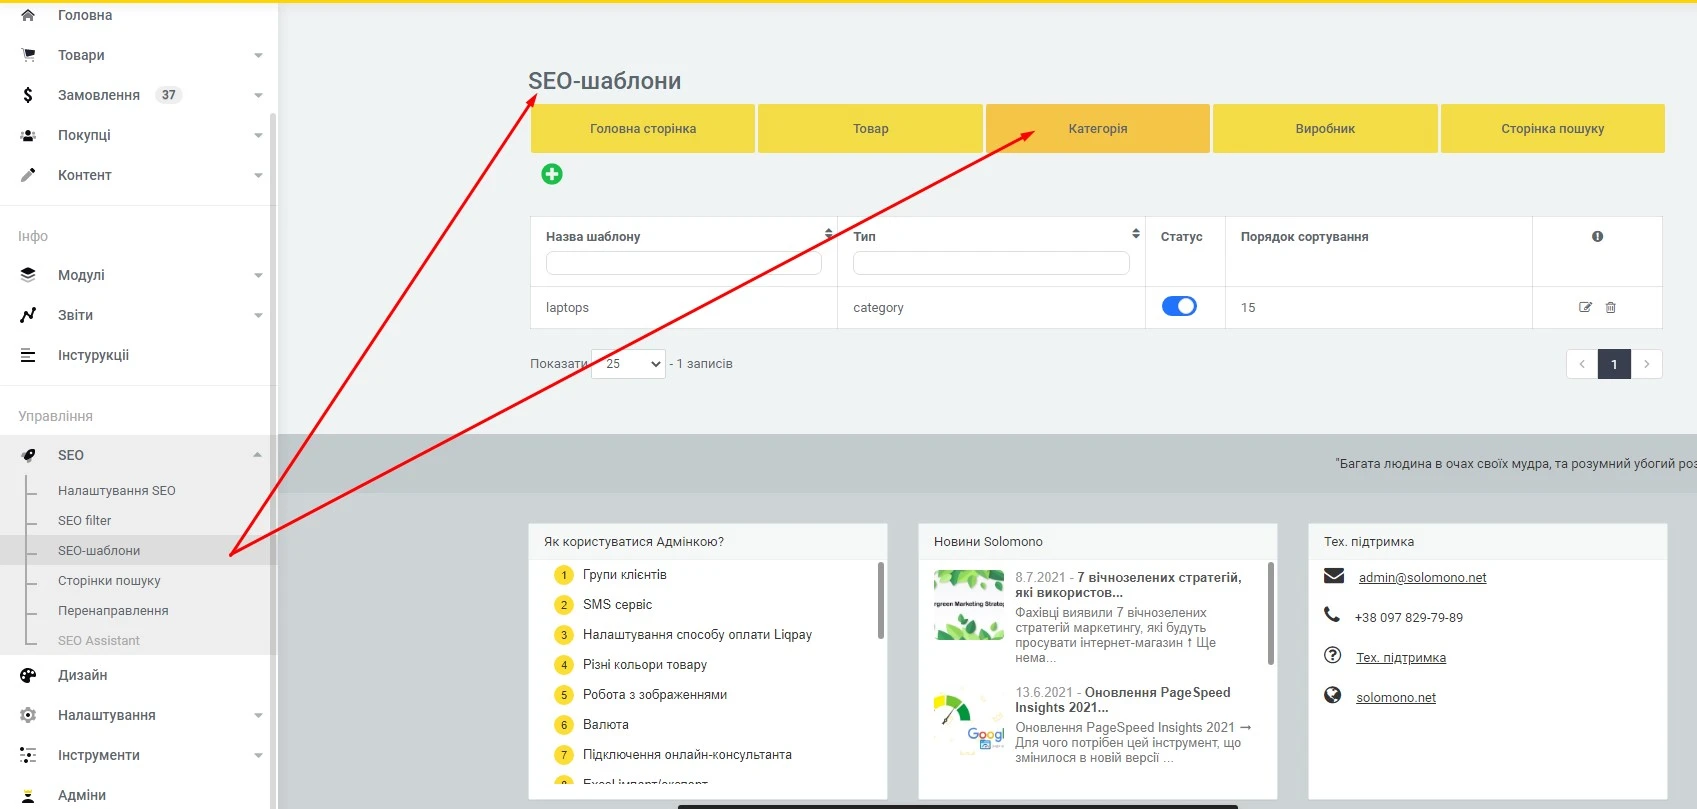Open the Перенаправлення submenu item
1697x809 pixels.
click(113, 610)
